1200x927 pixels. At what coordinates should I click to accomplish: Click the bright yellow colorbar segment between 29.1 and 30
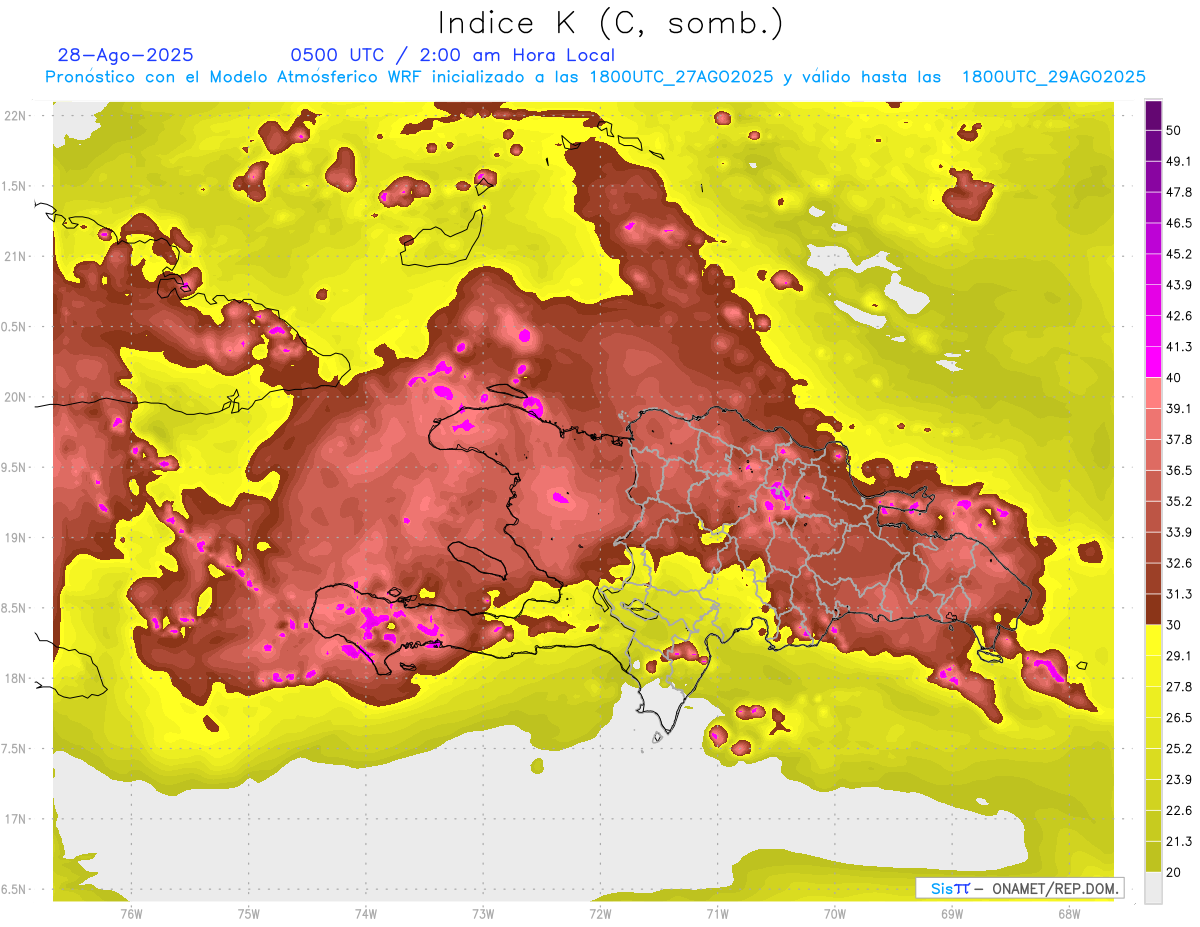click(x=1153, y=640)
